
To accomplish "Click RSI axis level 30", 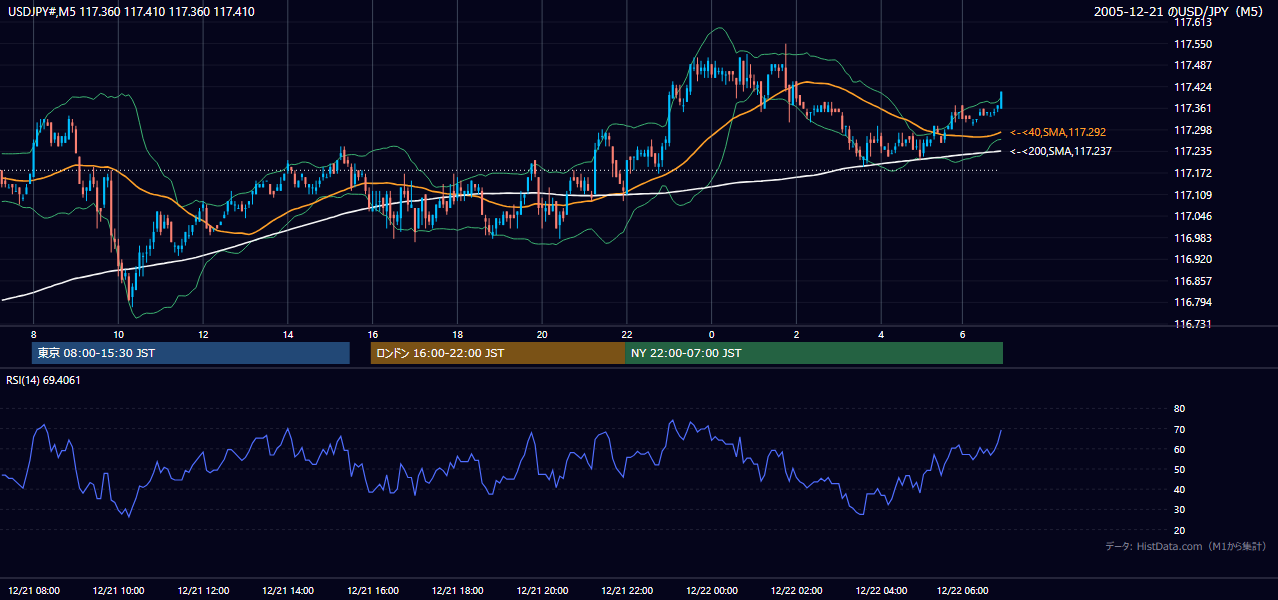I will pyautogui.click(x=1179, y=510).
